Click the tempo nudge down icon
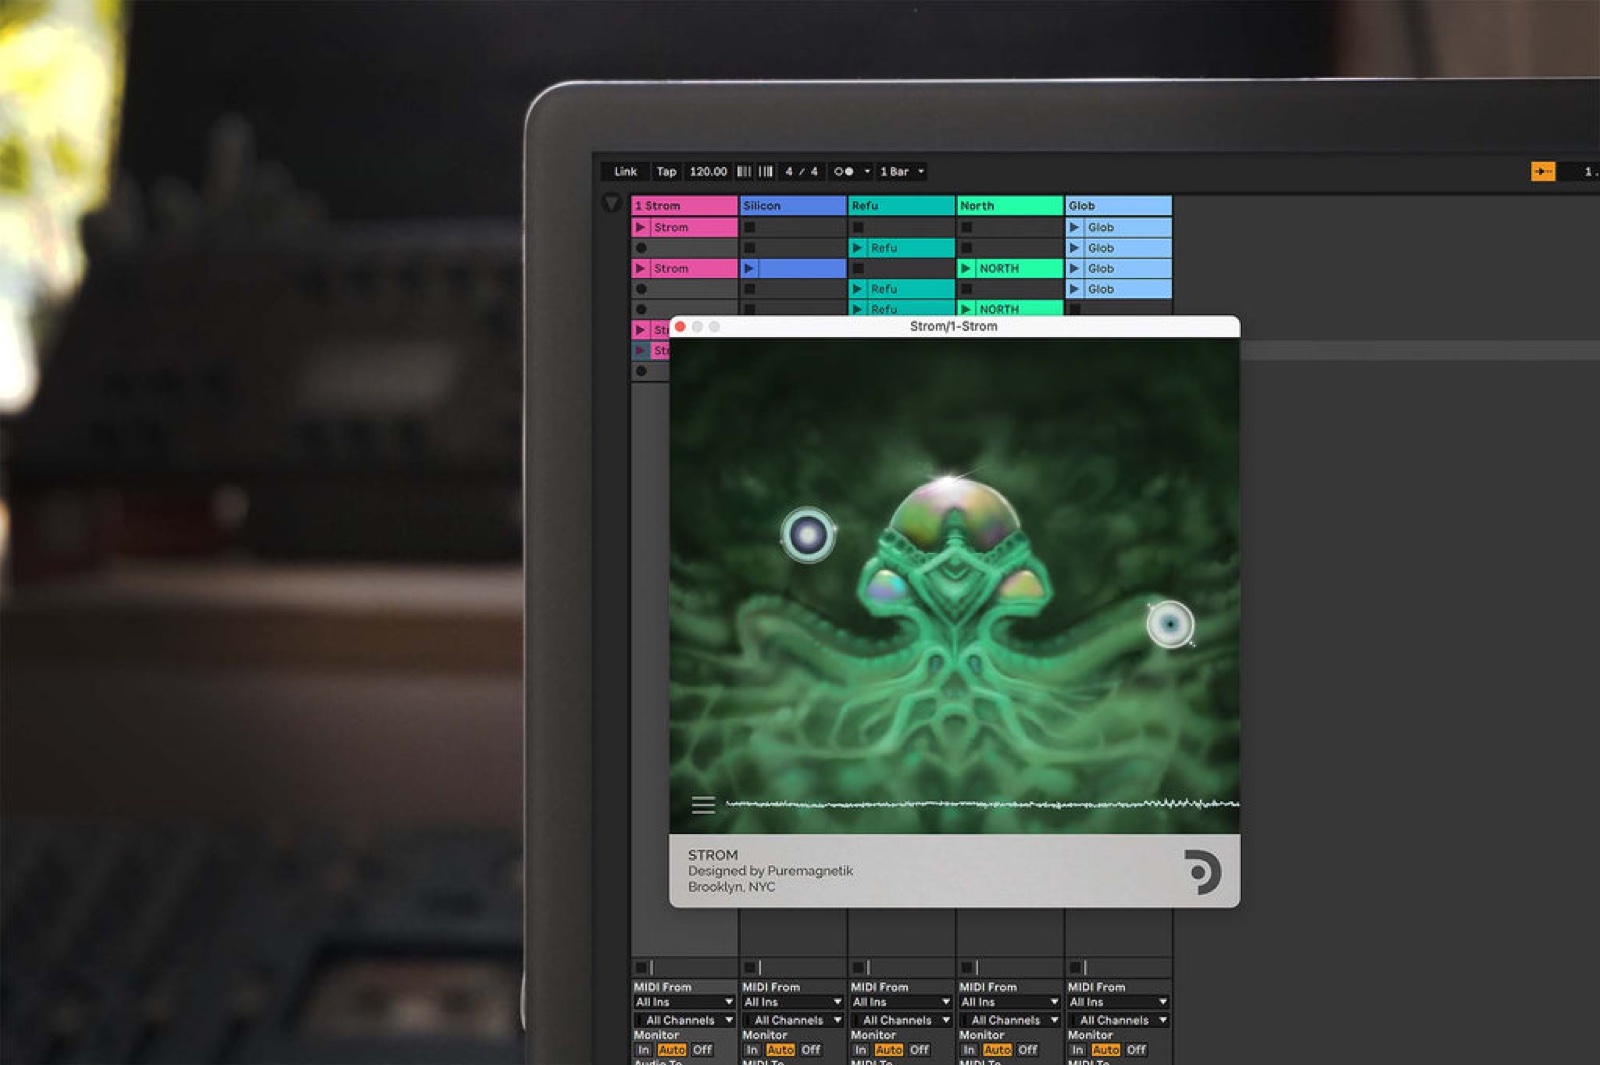1600x1065 pixels. (744, 172)
